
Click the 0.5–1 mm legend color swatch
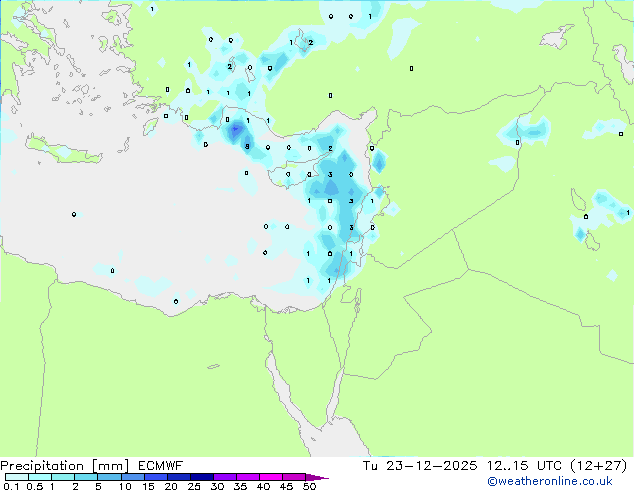[40, 477]
